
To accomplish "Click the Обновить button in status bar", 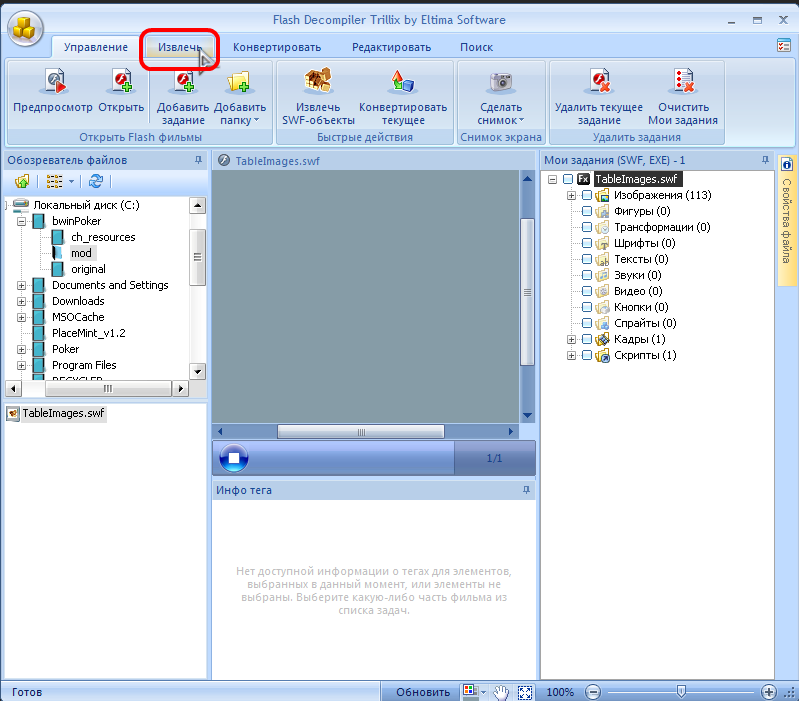I will coord(423,692).
